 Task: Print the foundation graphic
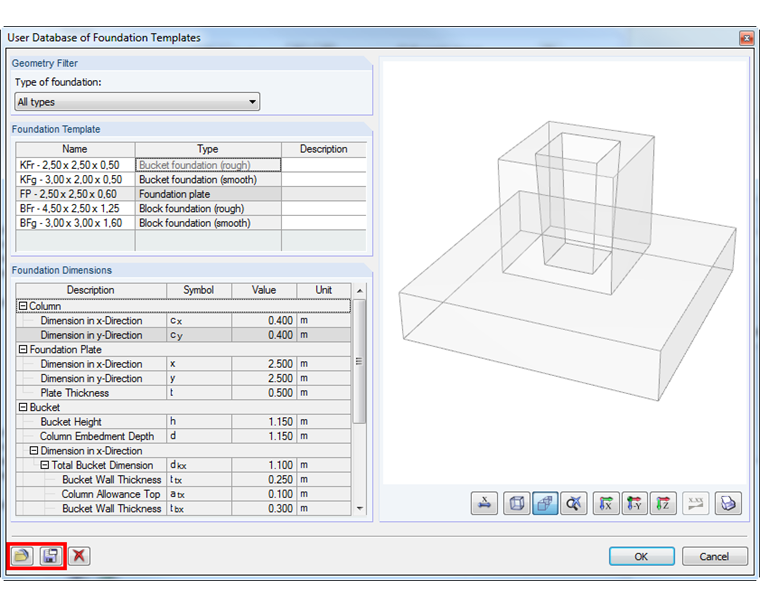pyautogui.click(x=728, y=503)
